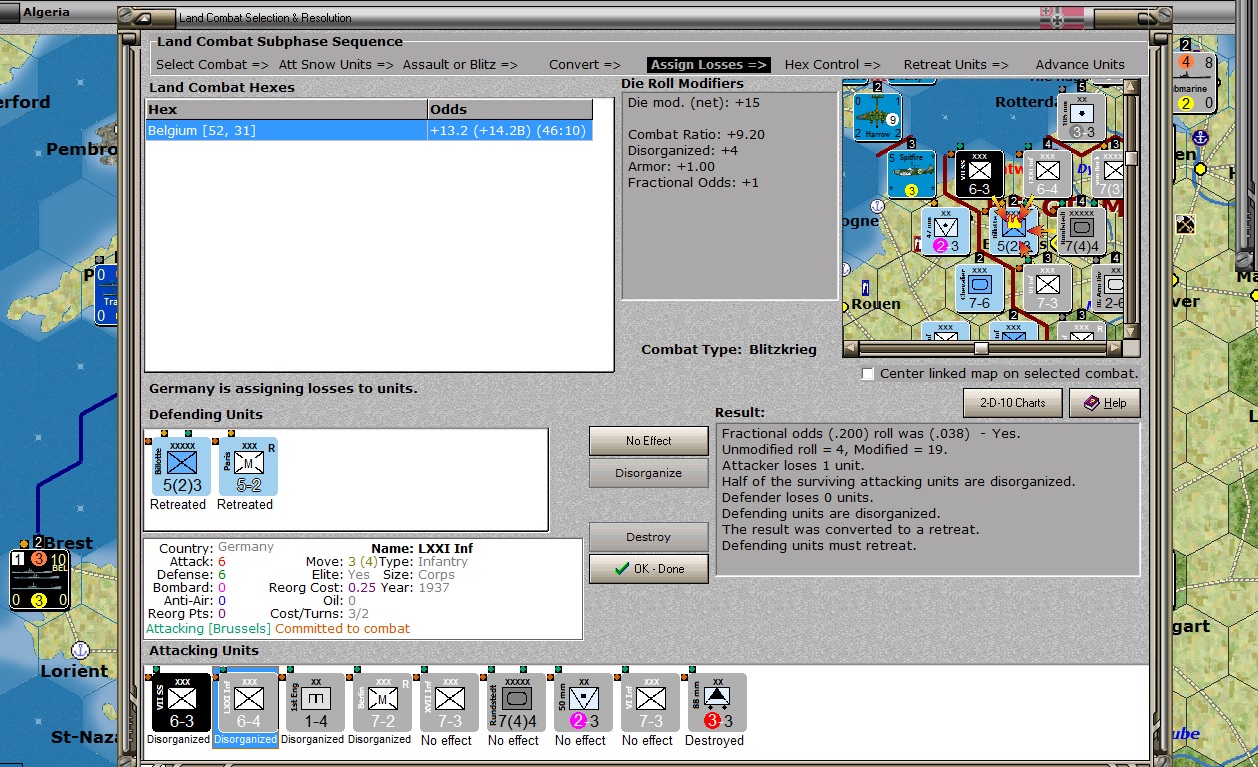The width and height of the screenshot is (1258, 767).
Task: Select the Paris 5-2 defending unit
Action: tap(248, 466)
